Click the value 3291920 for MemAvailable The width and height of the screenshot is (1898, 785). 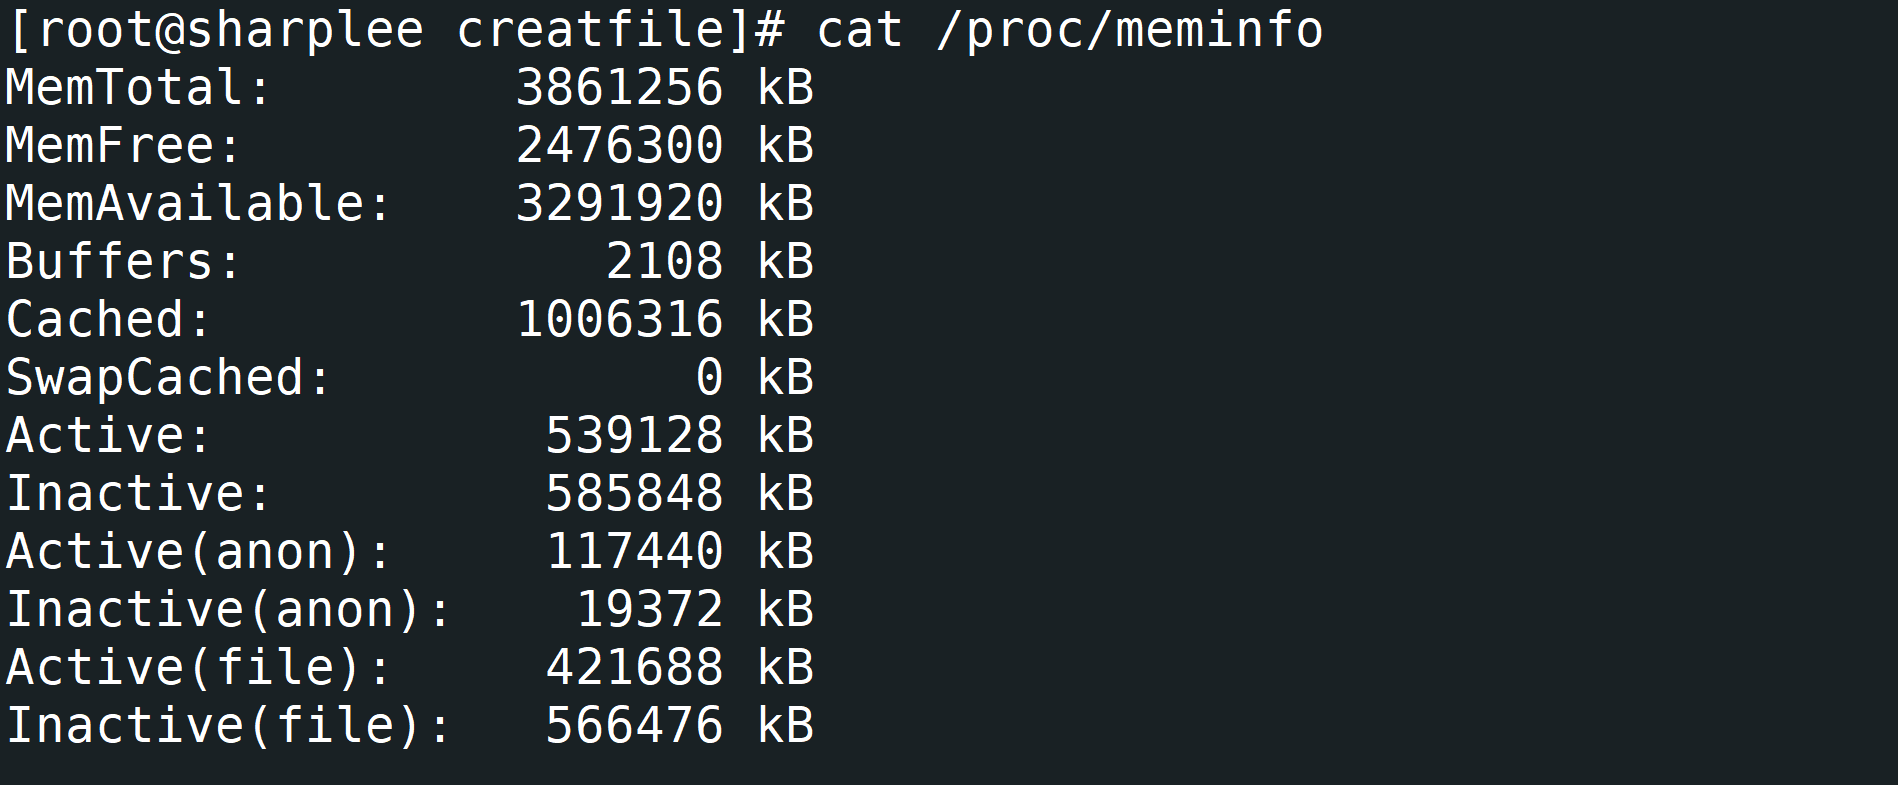[x=619, y=204]
